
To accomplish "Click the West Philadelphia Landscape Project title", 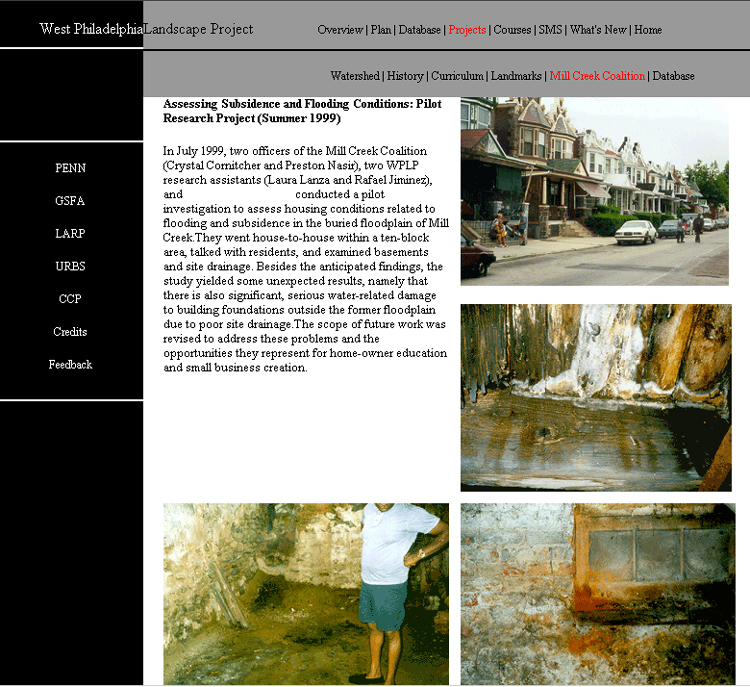I will coord(146,29).
